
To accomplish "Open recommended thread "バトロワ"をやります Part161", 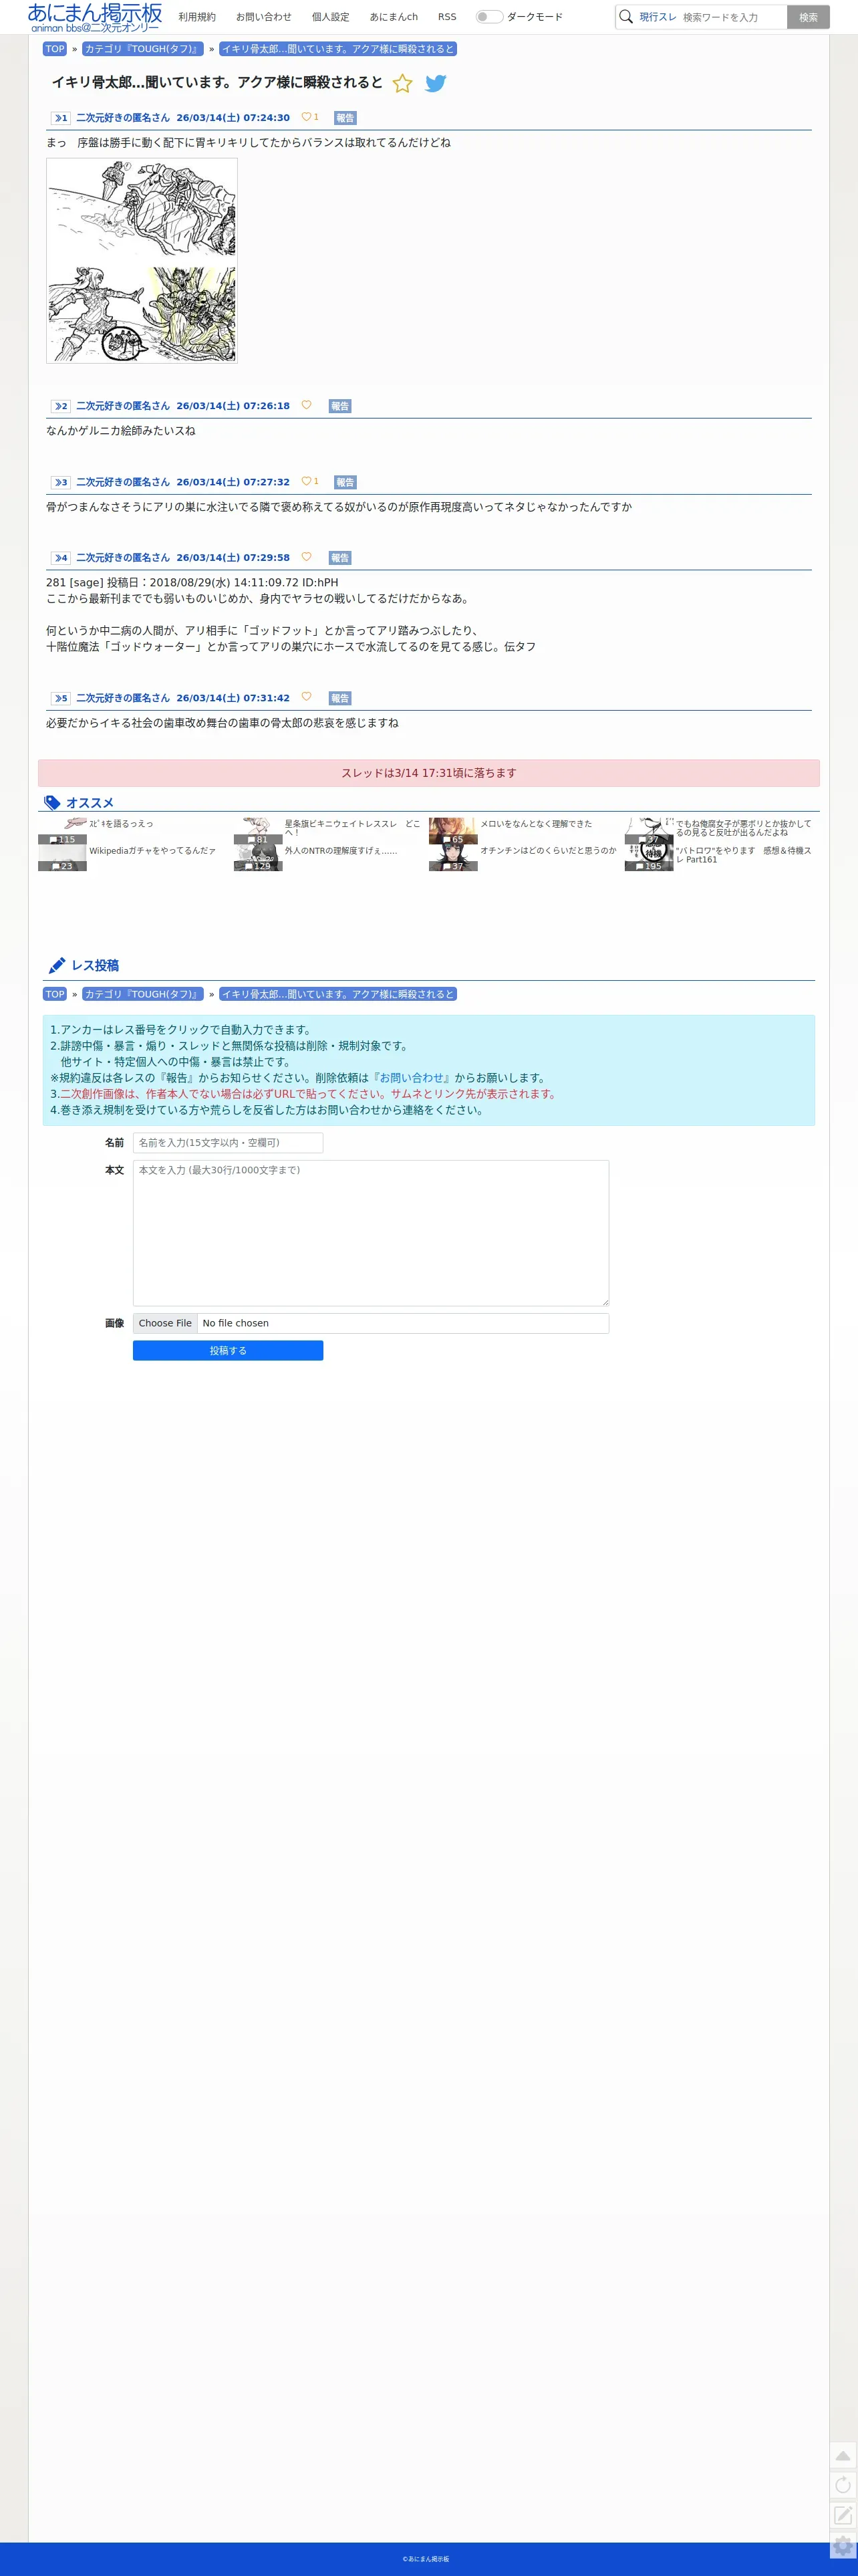I will coord(744,855).
